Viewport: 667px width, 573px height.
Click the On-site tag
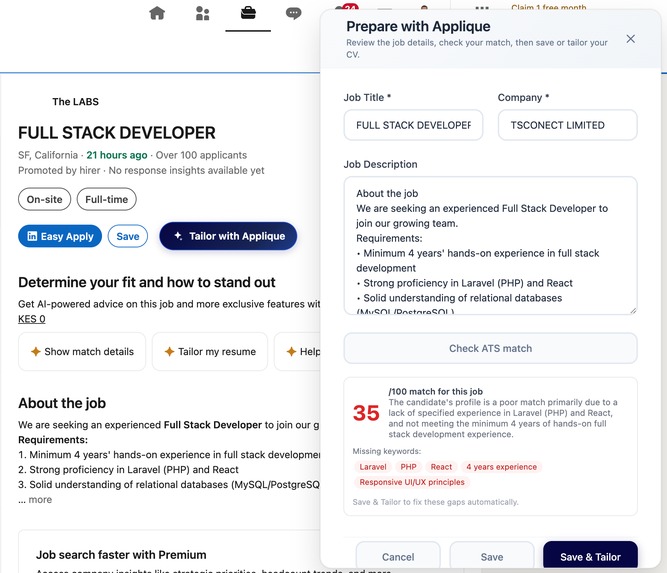pyautogui.click(x=44, y=199)
